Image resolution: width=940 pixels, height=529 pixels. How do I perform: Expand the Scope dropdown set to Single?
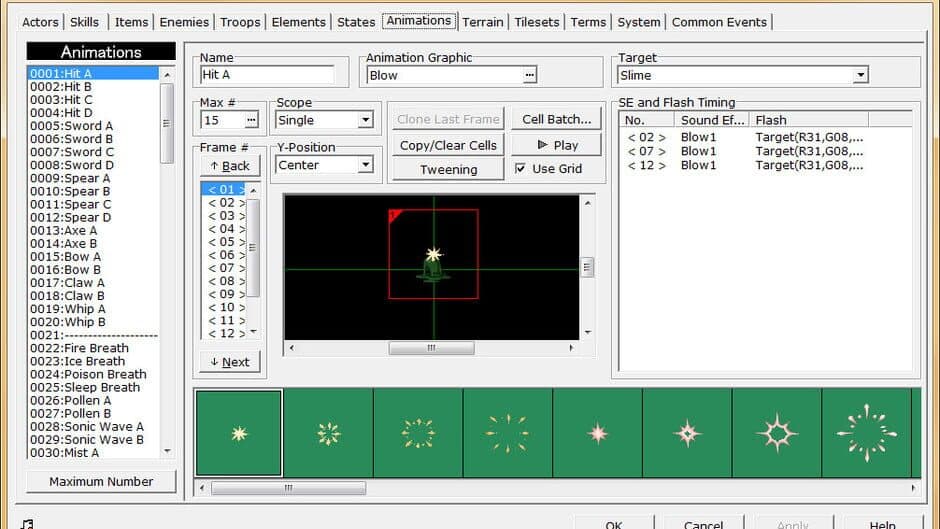pyautogui.click(x=365, y=120)
